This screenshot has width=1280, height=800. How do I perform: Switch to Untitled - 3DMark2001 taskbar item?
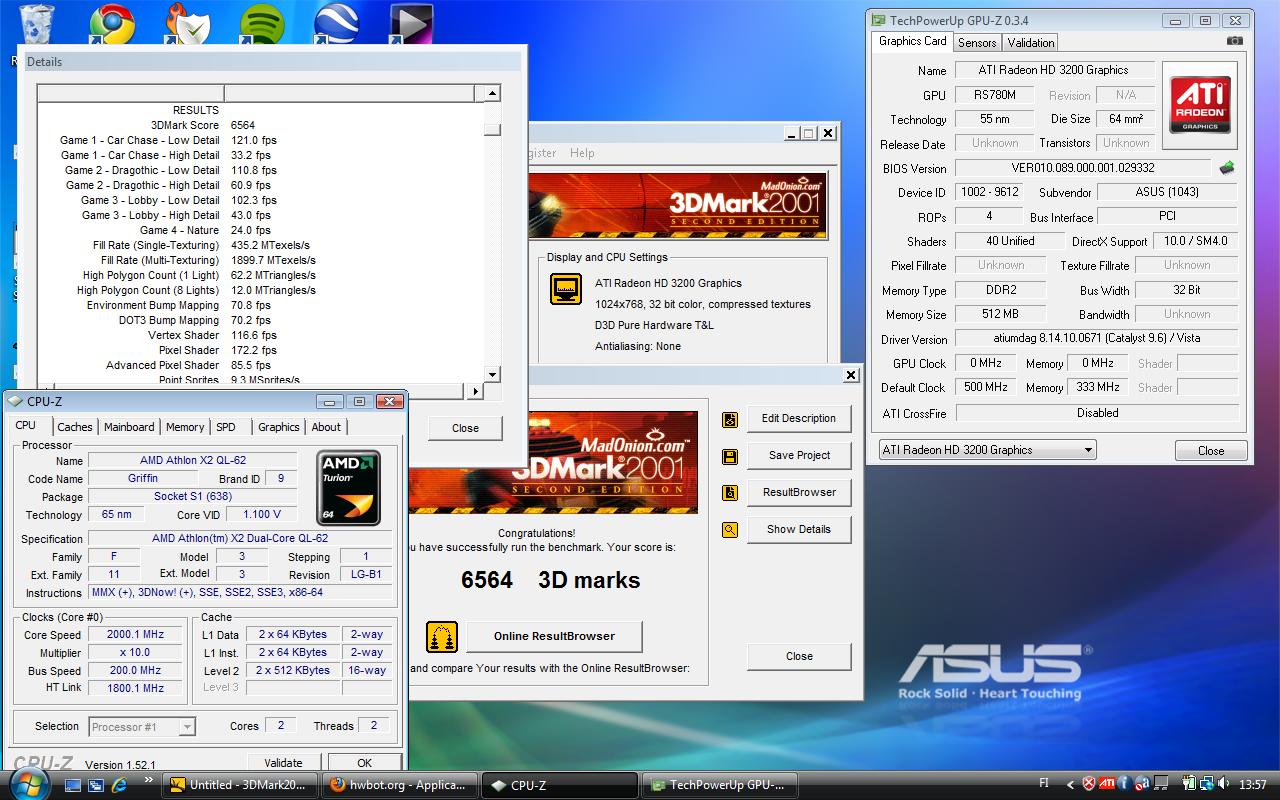(x=241, y=785)
